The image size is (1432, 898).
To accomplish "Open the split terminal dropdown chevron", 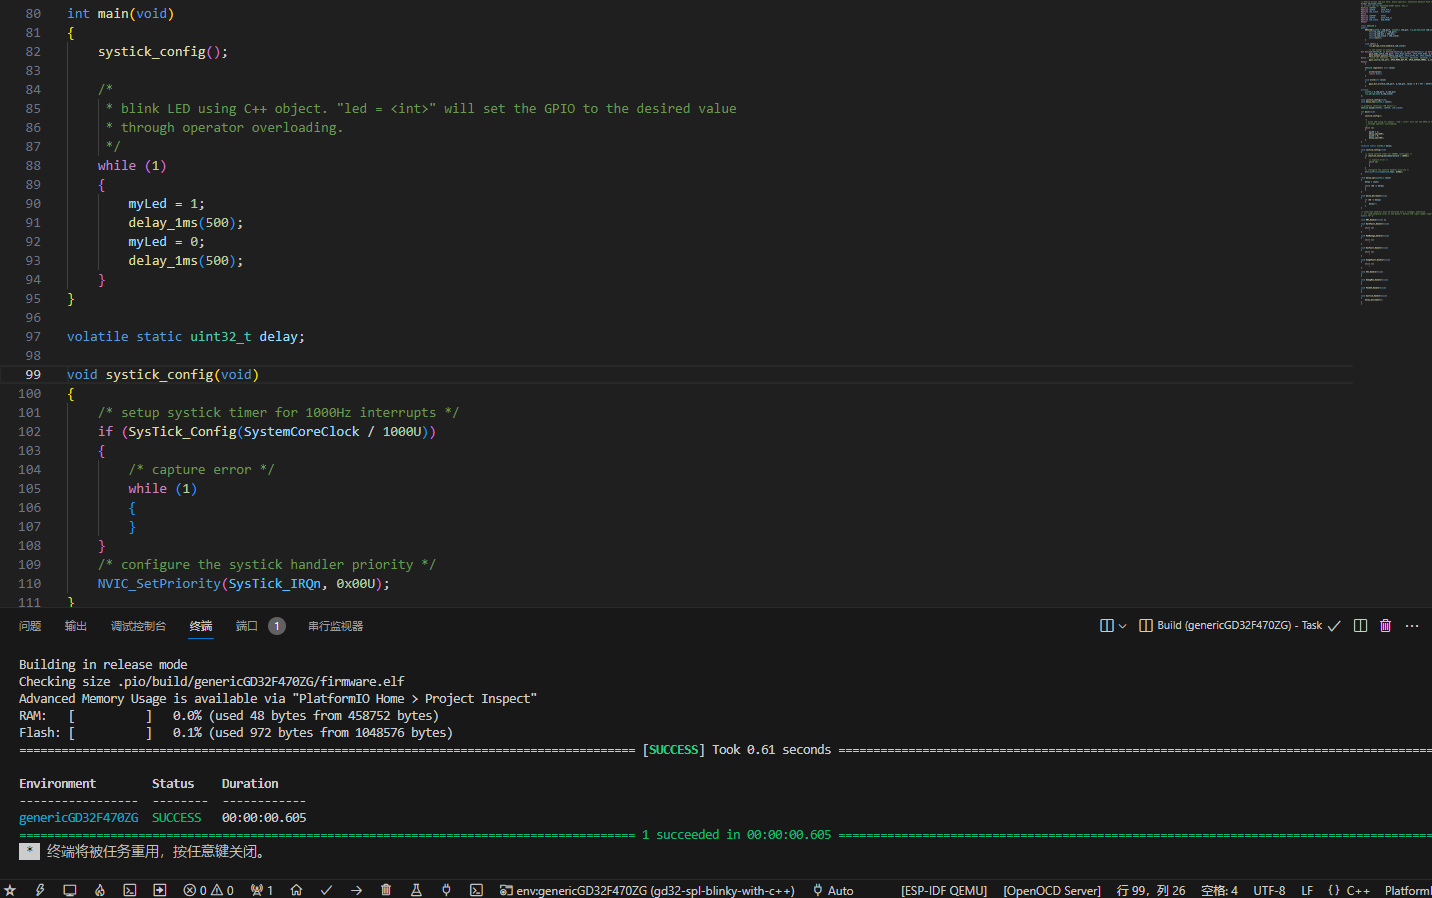I will [x=1122, y=626].
